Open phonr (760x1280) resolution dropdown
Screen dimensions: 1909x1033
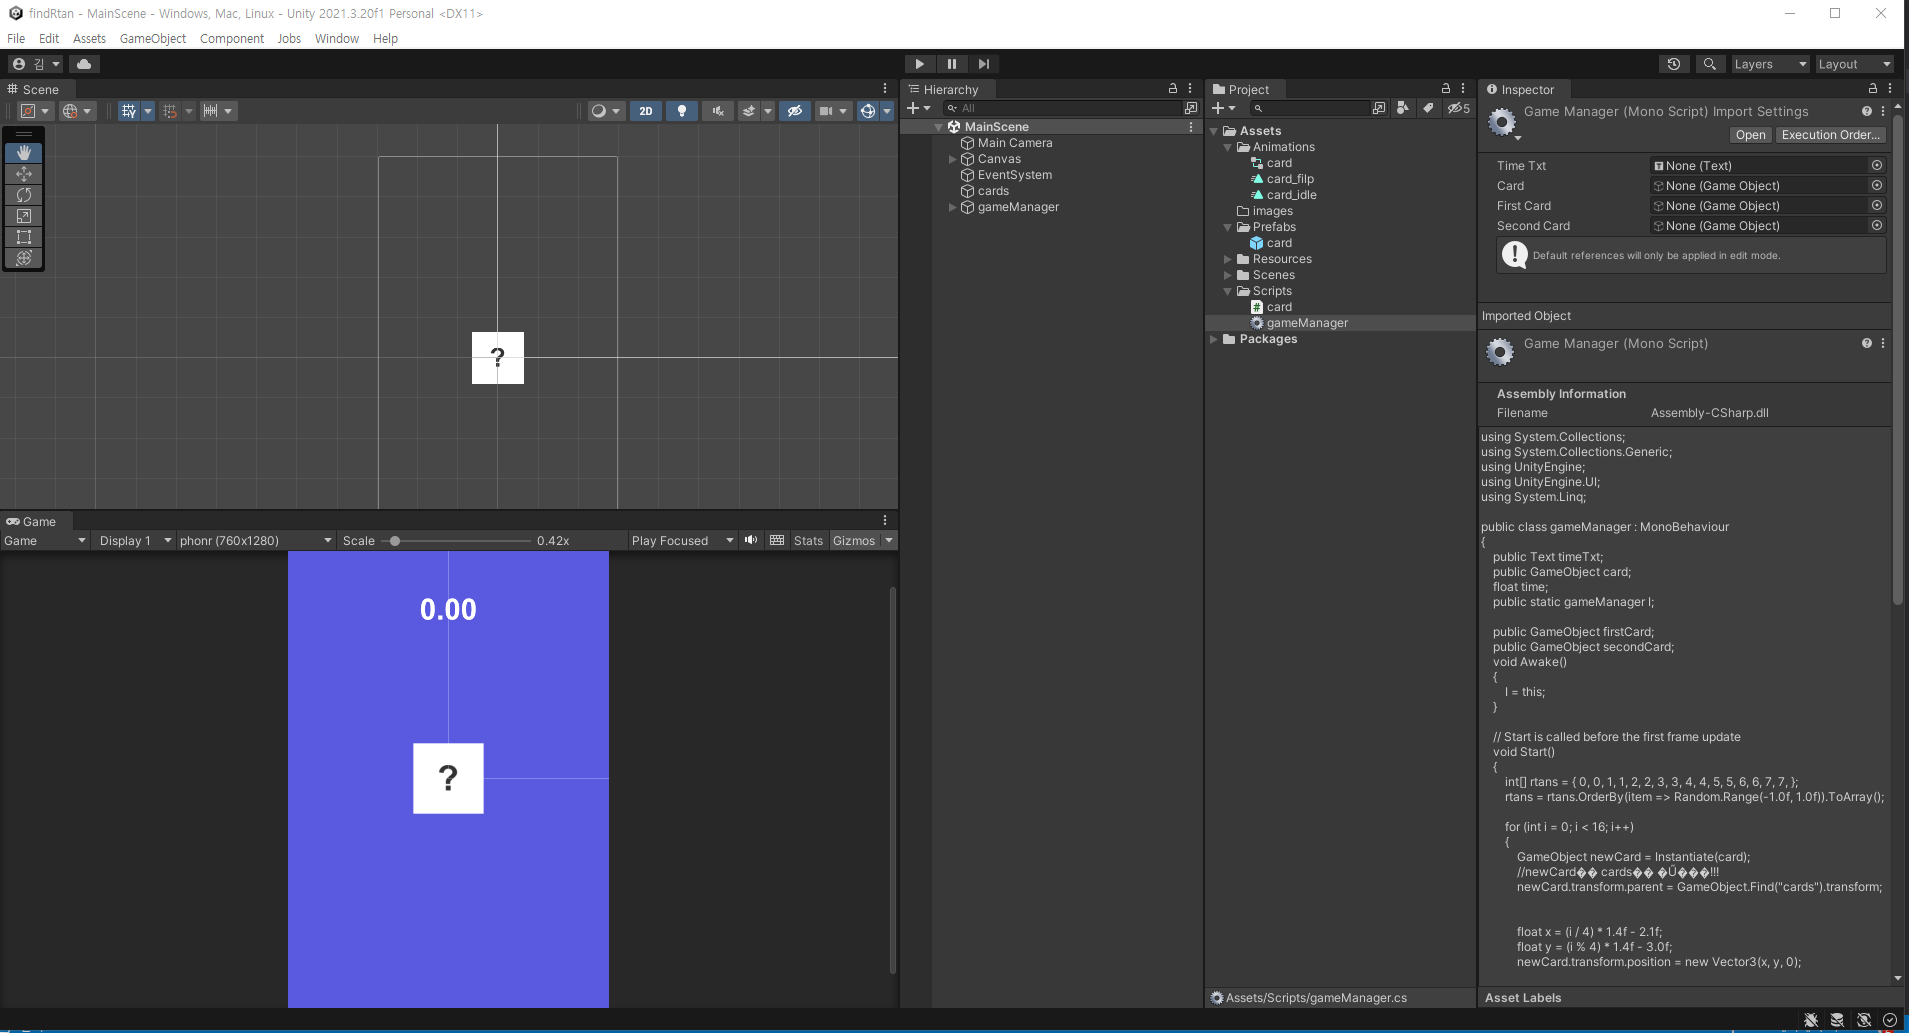pyautogui.click(x=255, y=541)
